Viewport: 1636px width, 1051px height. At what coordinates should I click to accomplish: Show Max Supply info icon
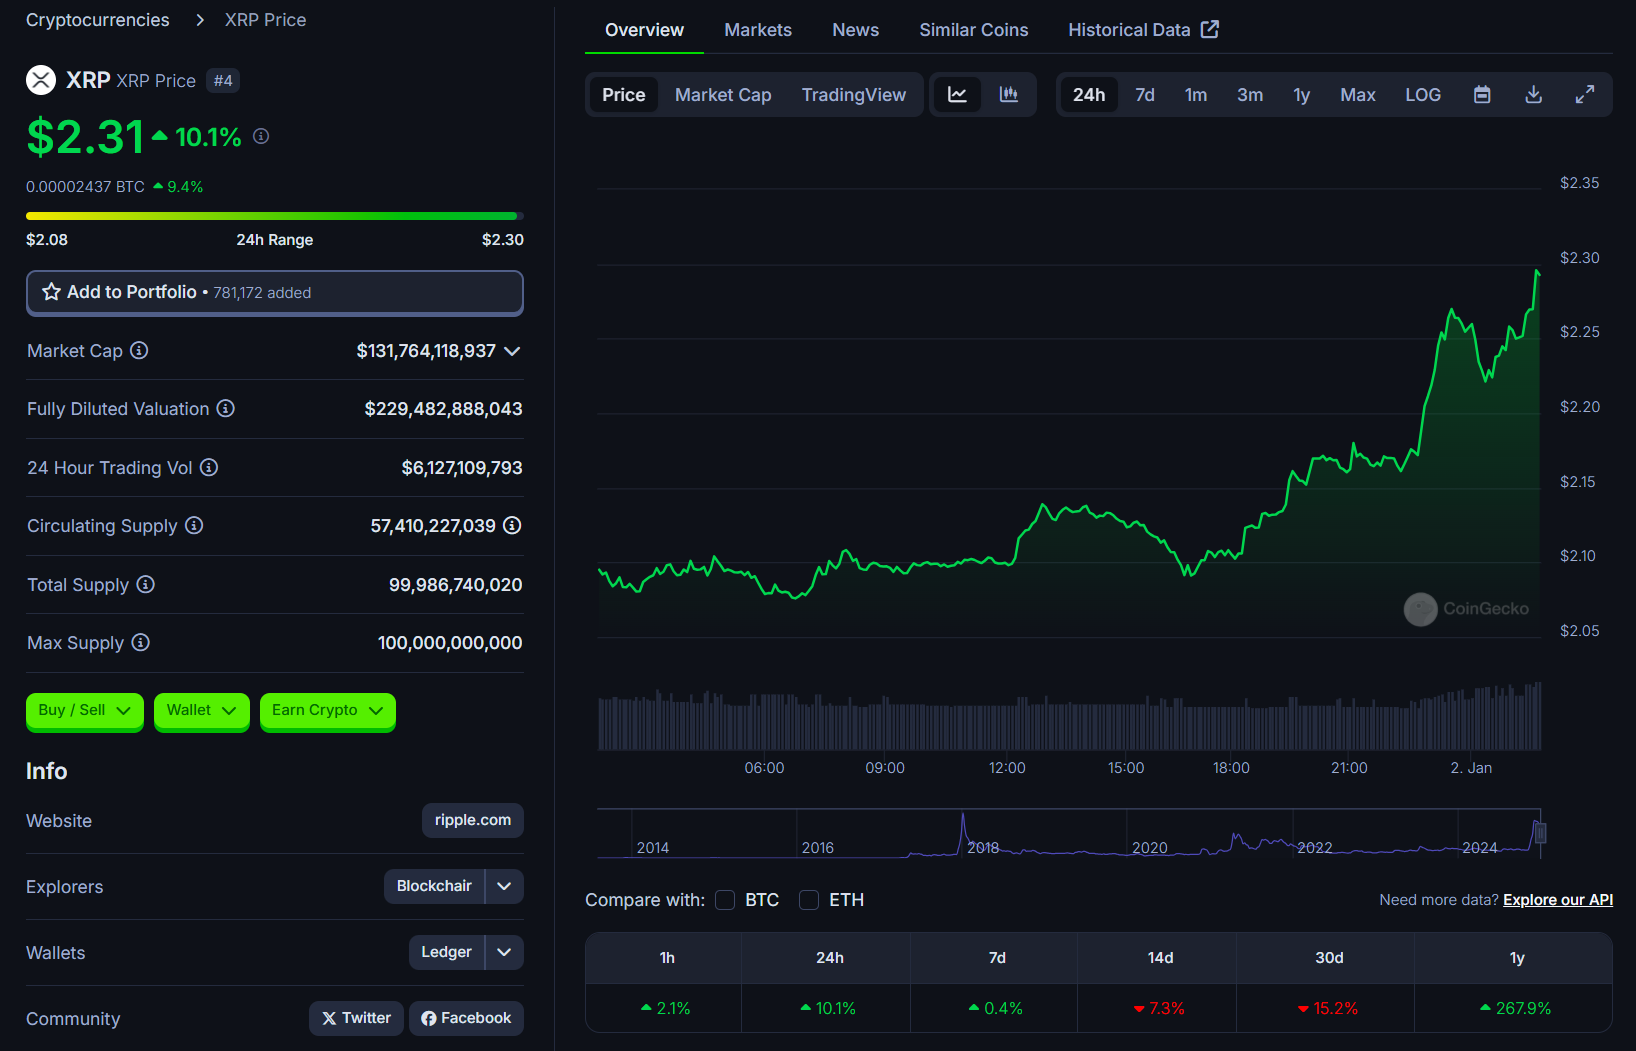pos(141,642)
